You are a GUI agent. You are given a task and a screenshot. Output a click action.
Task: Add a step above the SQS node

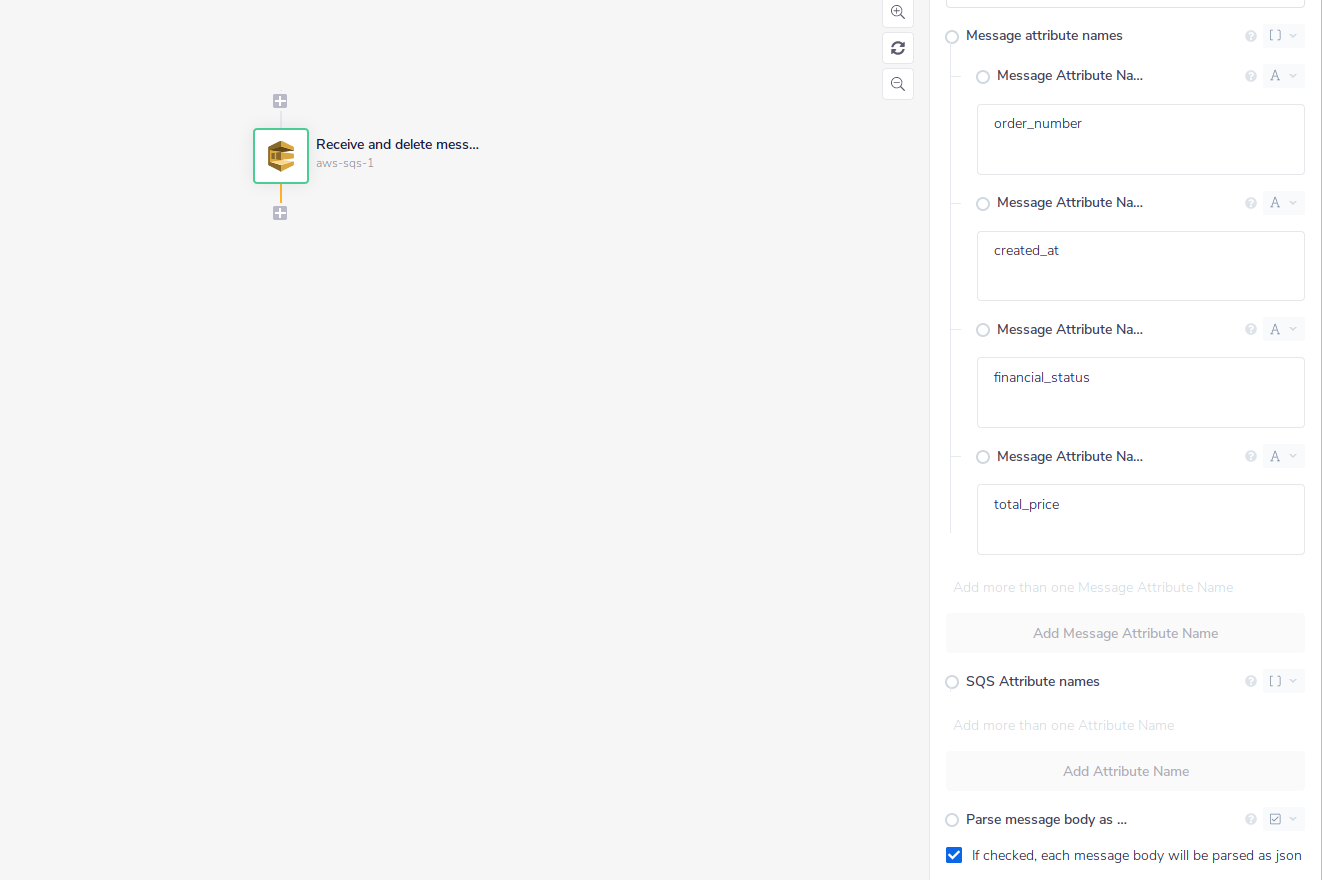(x=280, y=101)
